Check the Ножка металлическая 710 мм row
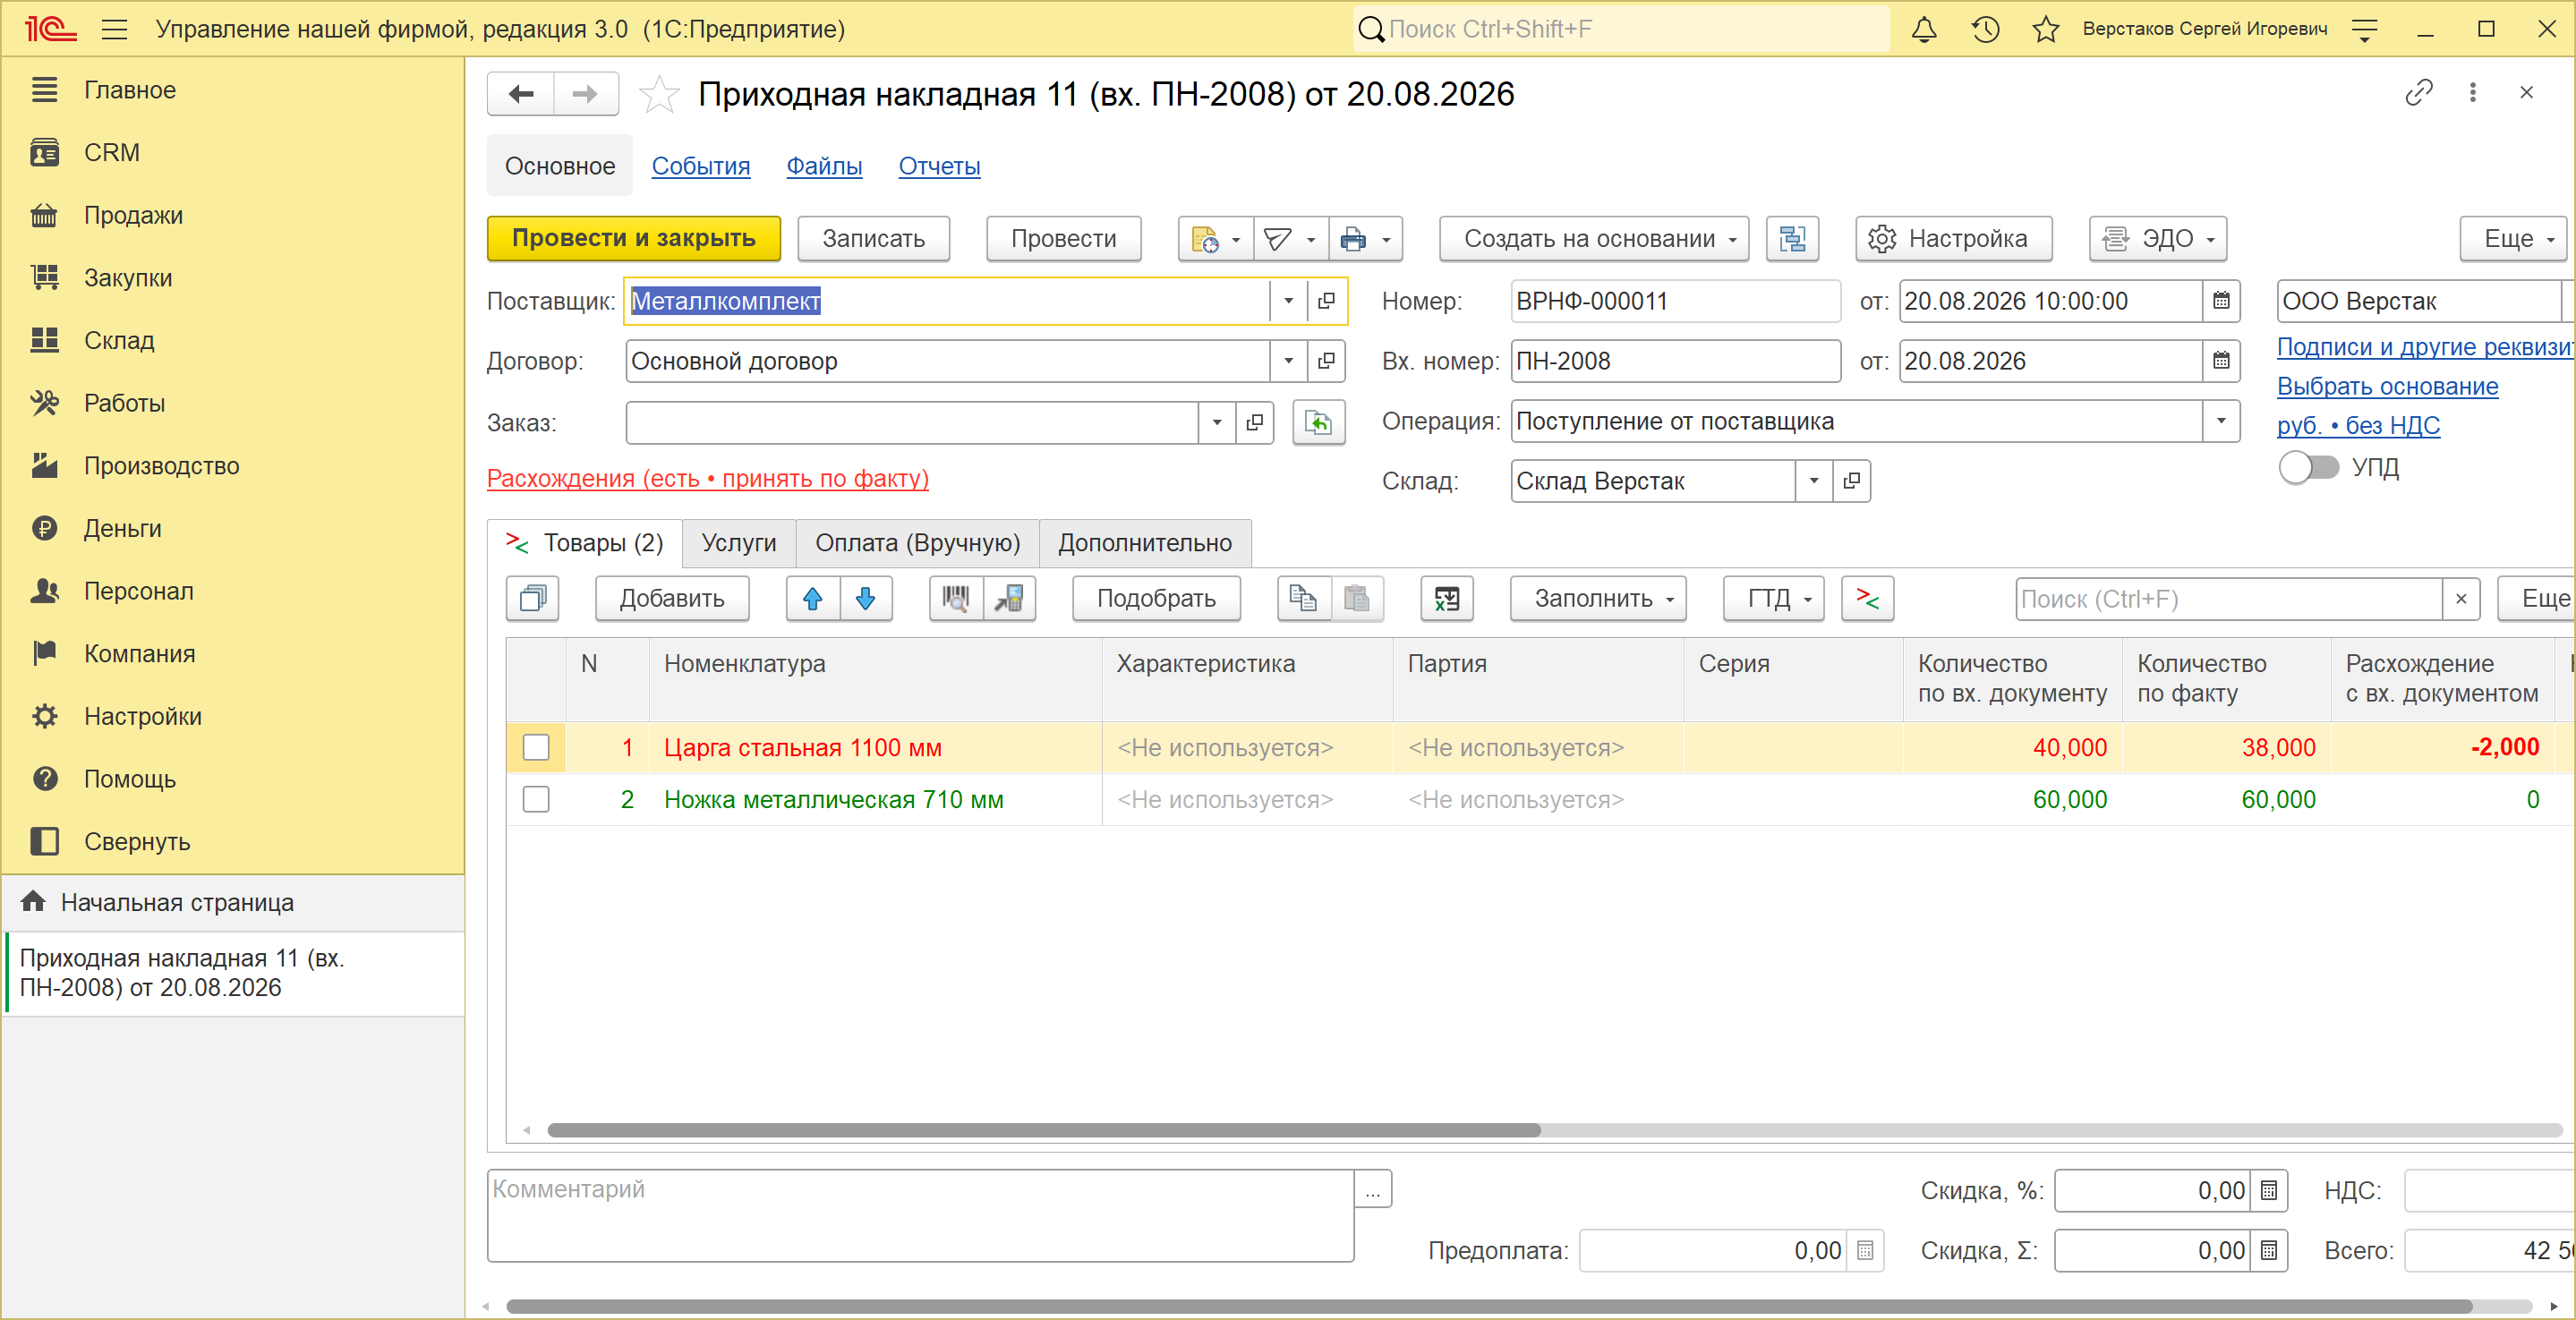This screenshot has width=2576, height=1320. click(536, 800)
